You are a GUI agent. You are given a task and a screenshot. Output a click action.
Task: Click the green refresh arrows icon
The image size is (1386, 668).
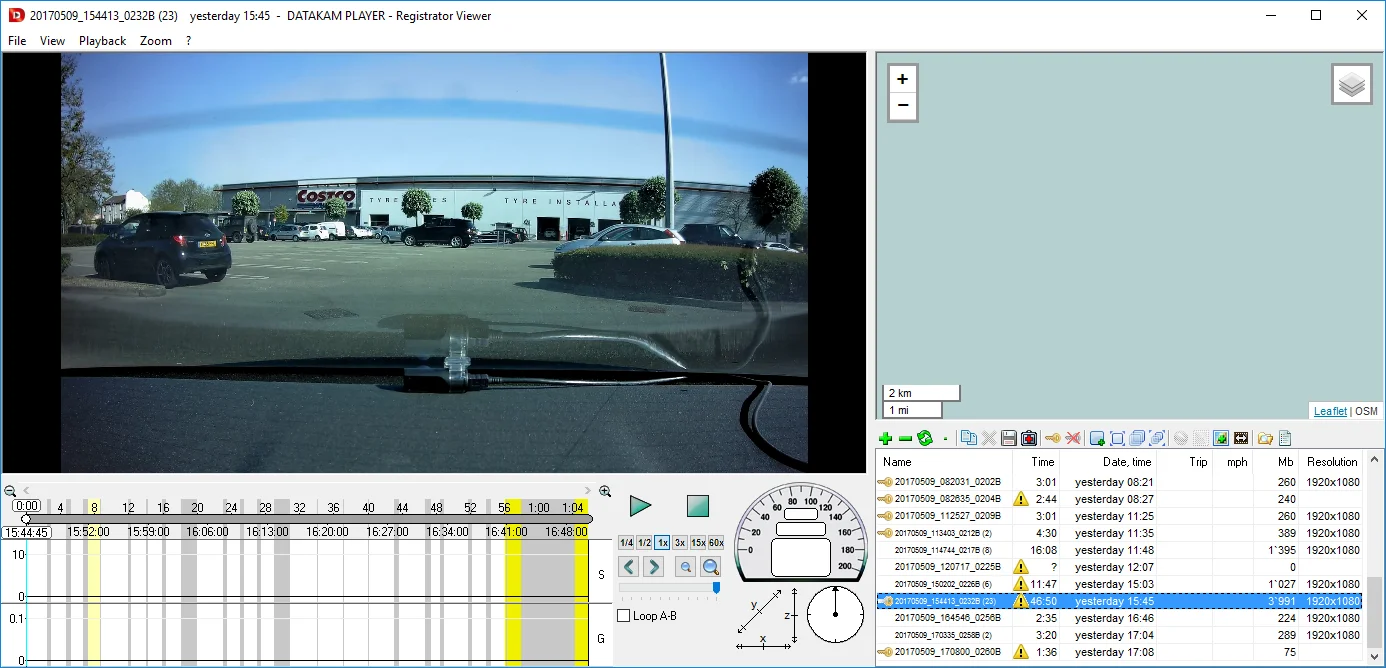click(x=925, y=438)
